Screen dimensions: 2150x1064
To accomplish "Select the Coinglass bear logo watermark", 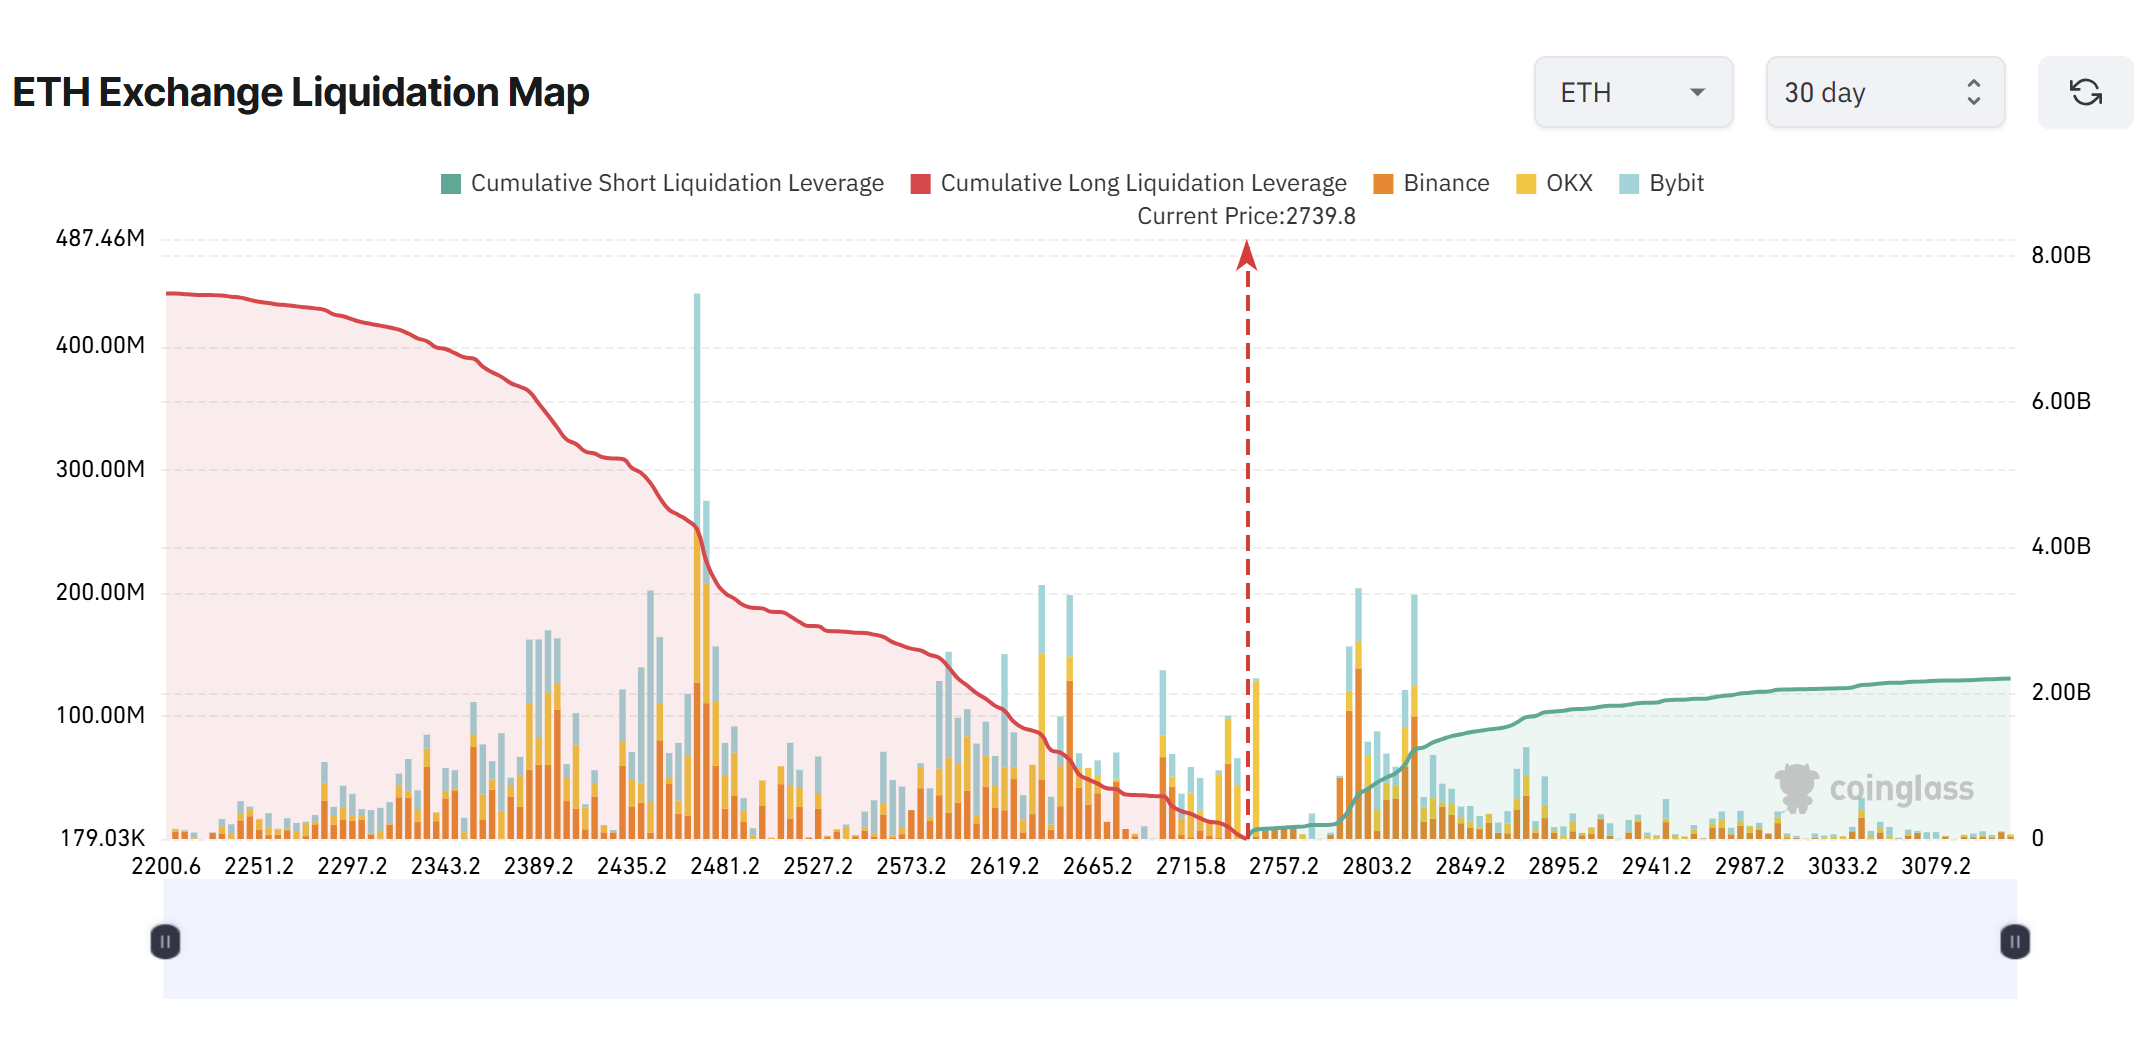I will pos(1798,786).
